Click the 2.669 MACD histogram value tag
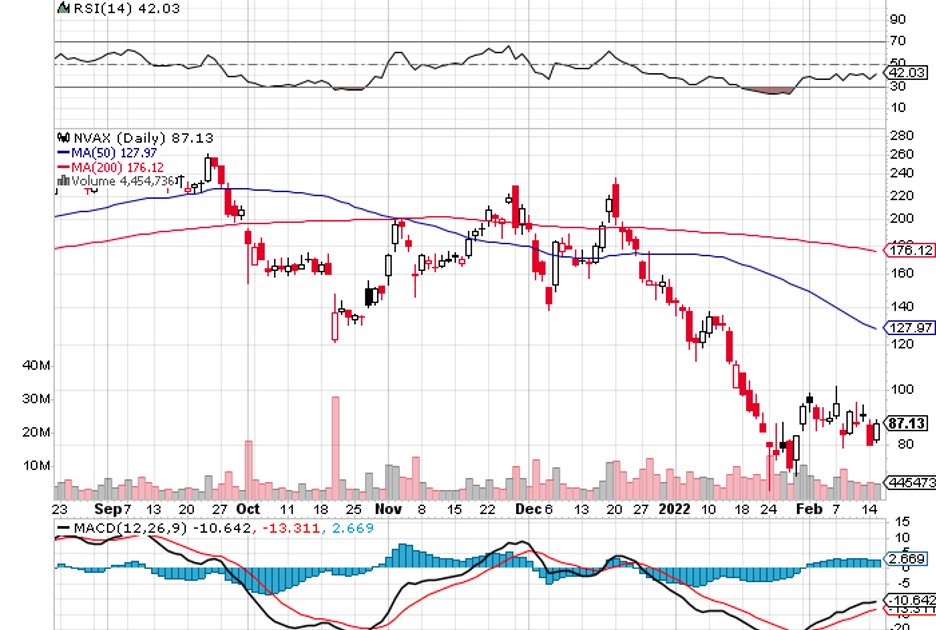The height and width of the screenshot is (630, 936). tap(907, 560)
